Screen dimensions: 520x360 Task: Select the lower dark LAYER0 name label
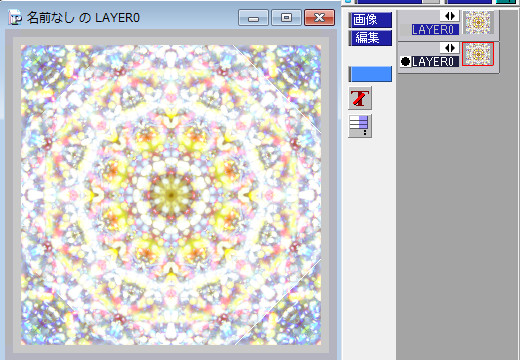point(435,61)
